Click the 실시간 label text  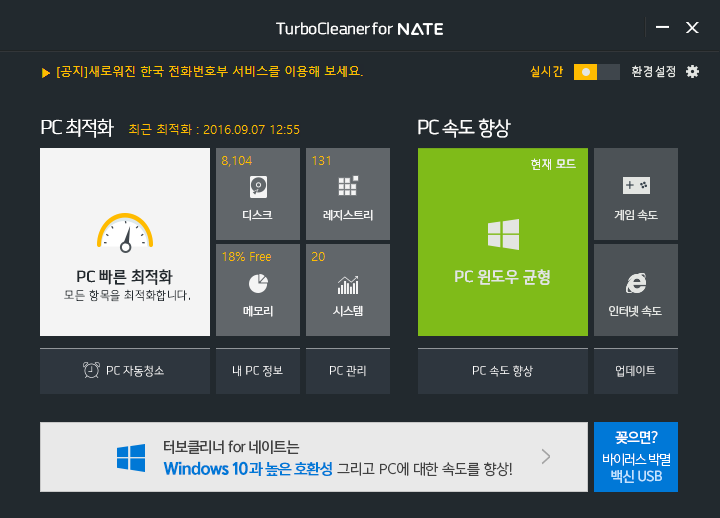click(546, 72)
